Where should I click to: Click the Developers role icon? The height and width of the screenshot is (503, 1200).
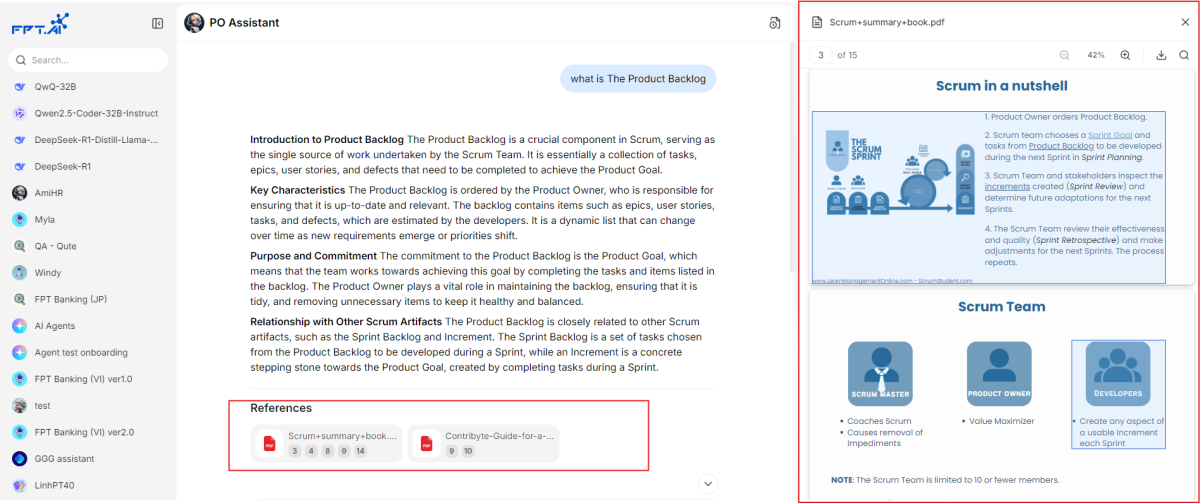coord(1118,374)
